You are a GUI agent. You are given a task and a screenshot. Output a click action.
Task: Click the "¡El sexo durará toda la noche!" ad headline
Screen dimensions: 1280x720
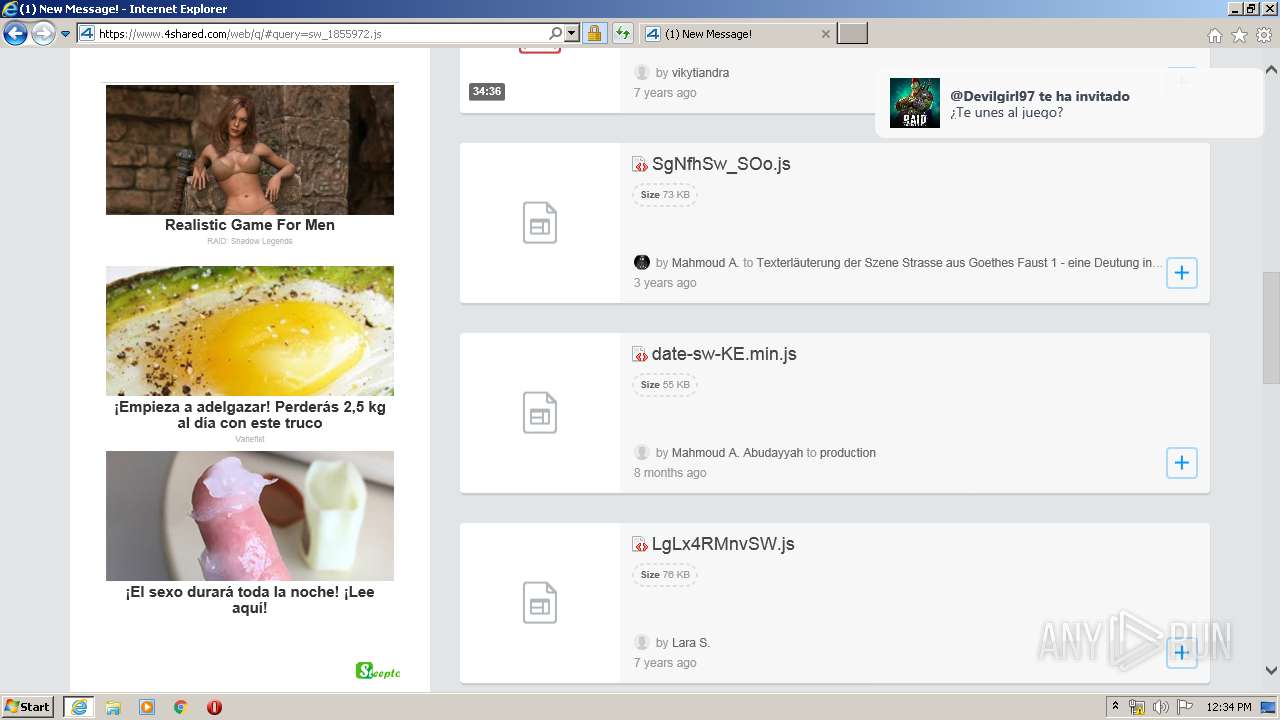(x=250, y=600)
